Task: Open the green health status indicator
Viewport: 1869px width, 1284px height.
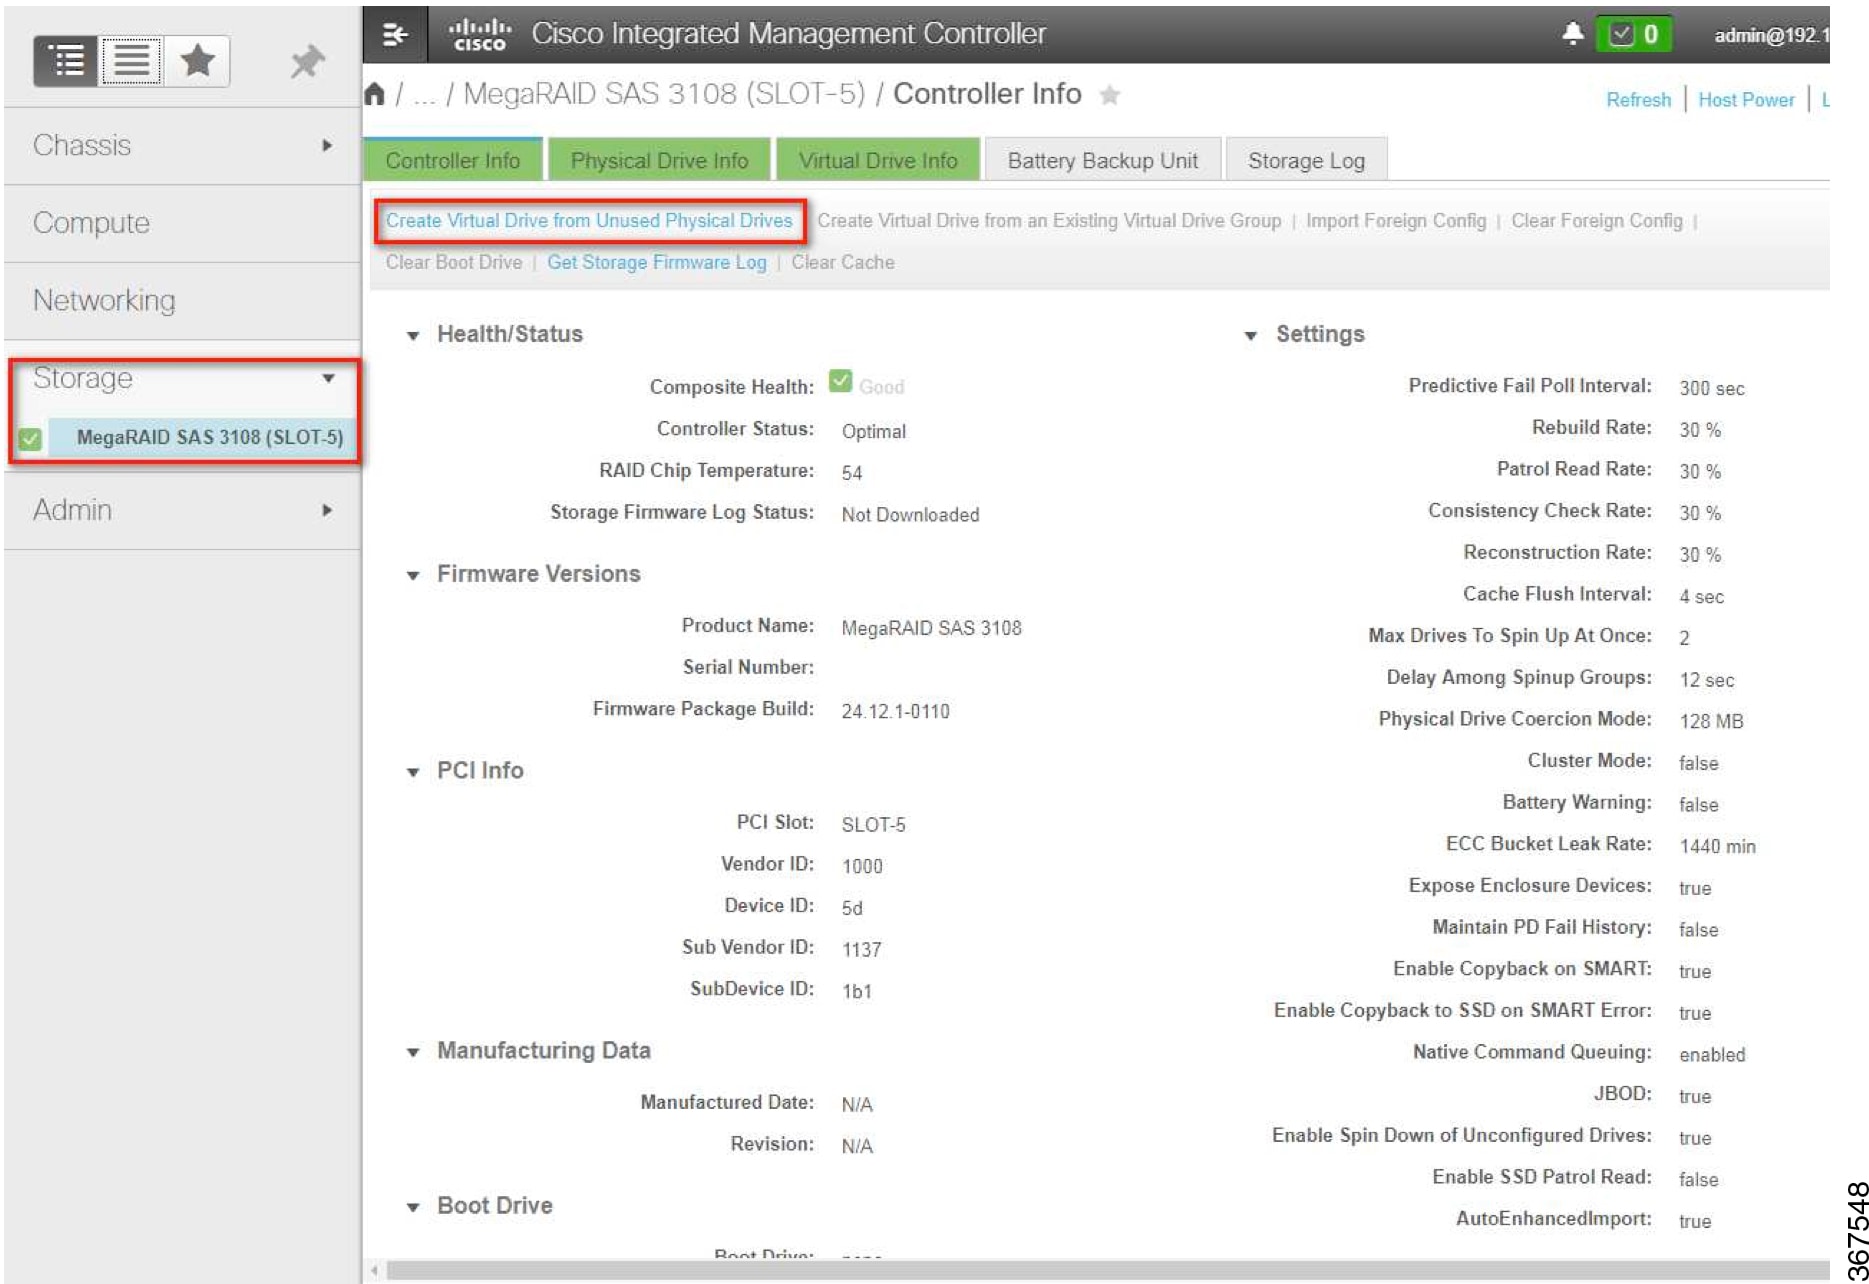Action: [1634, 35]
